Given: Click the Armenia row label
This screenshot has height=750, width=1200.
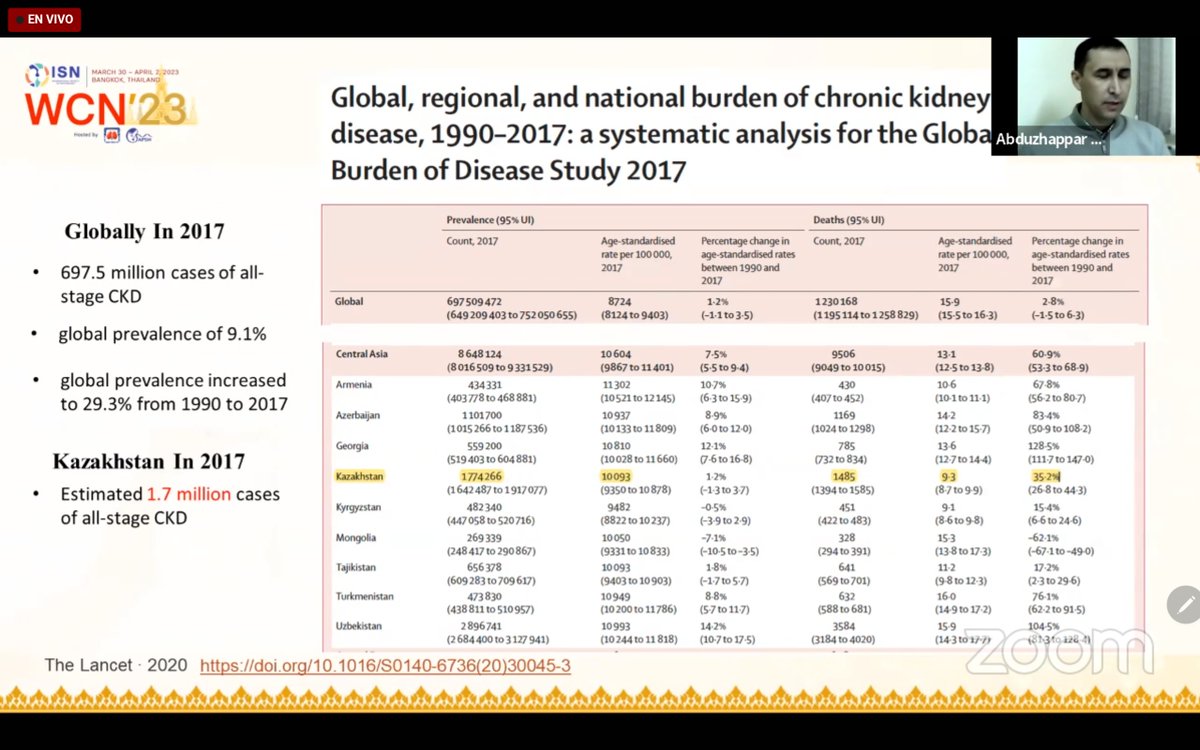Looking at the screenshot, I should pyautogui.click(x=354, y=384).
